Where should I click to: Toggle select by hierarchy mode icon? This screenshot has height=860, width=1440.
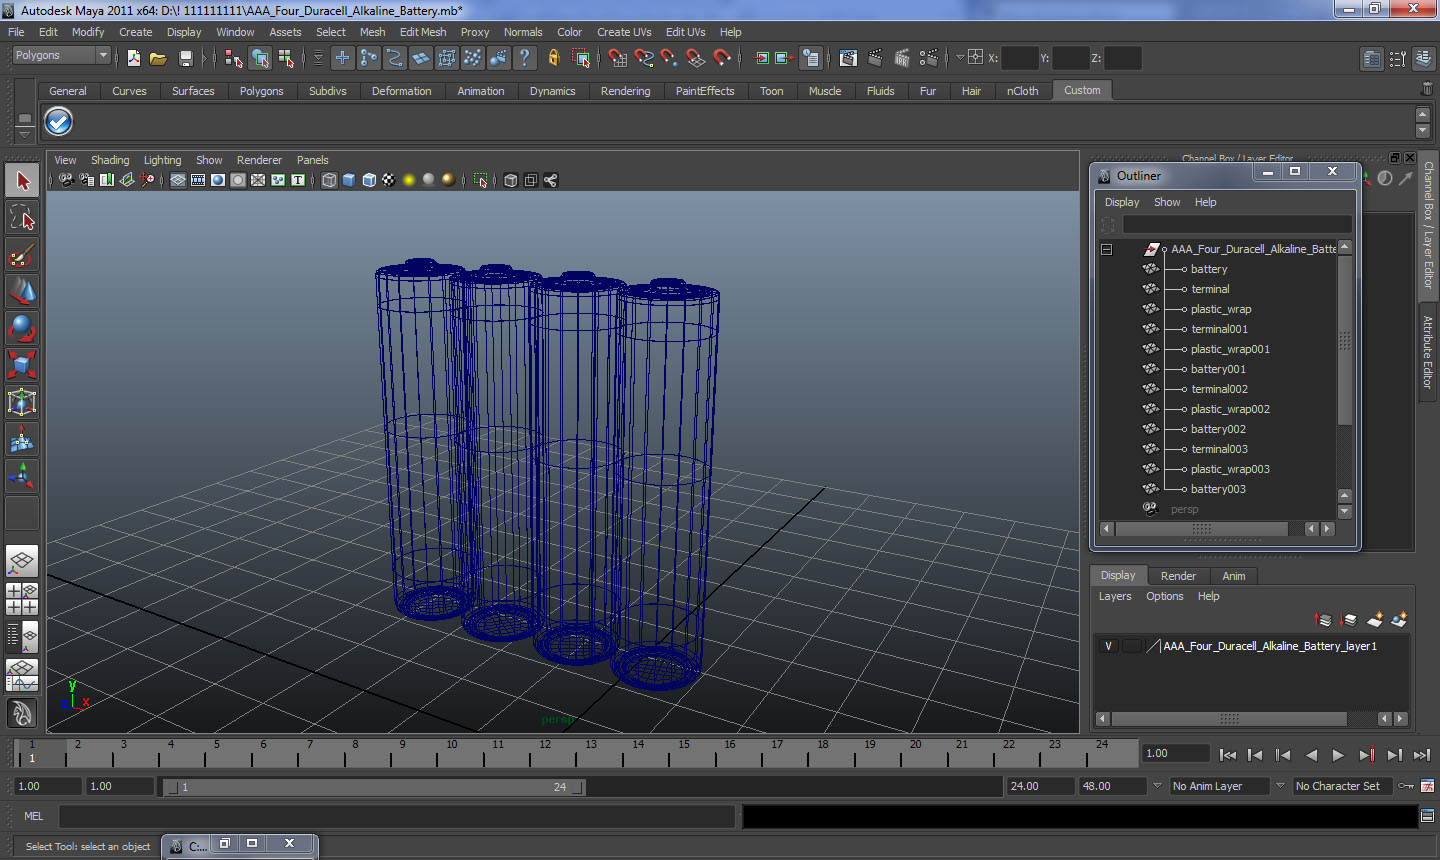coord(233,58)
